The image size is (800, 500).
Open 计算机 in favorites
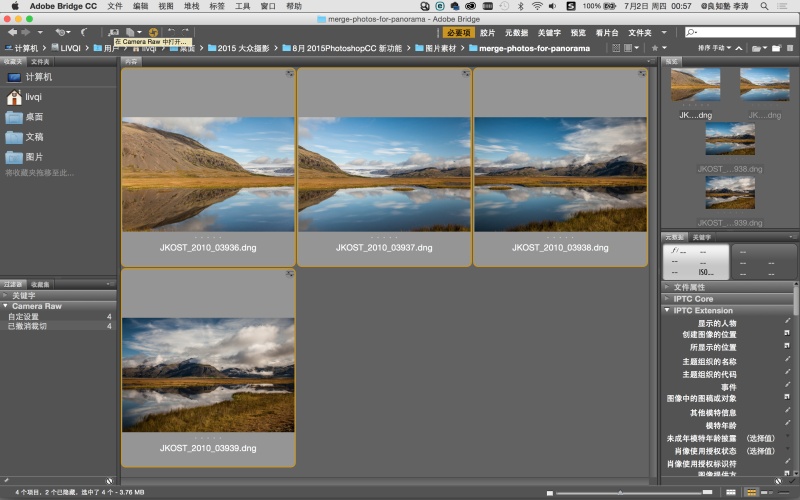(x=30, y=77)
